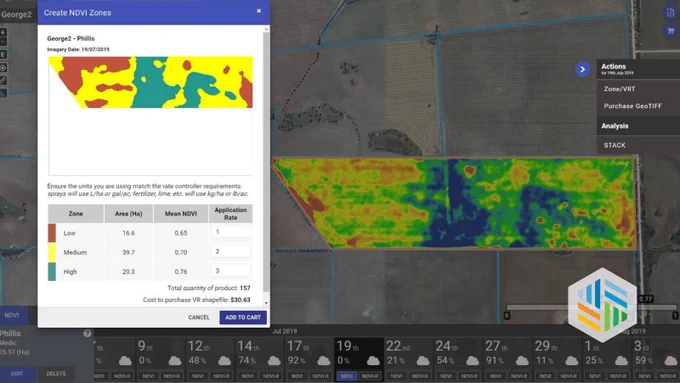The image size is (680, 383).
Task: Click the NDVI range slider track
Action: pyautogui.click(x=592, y=308)
